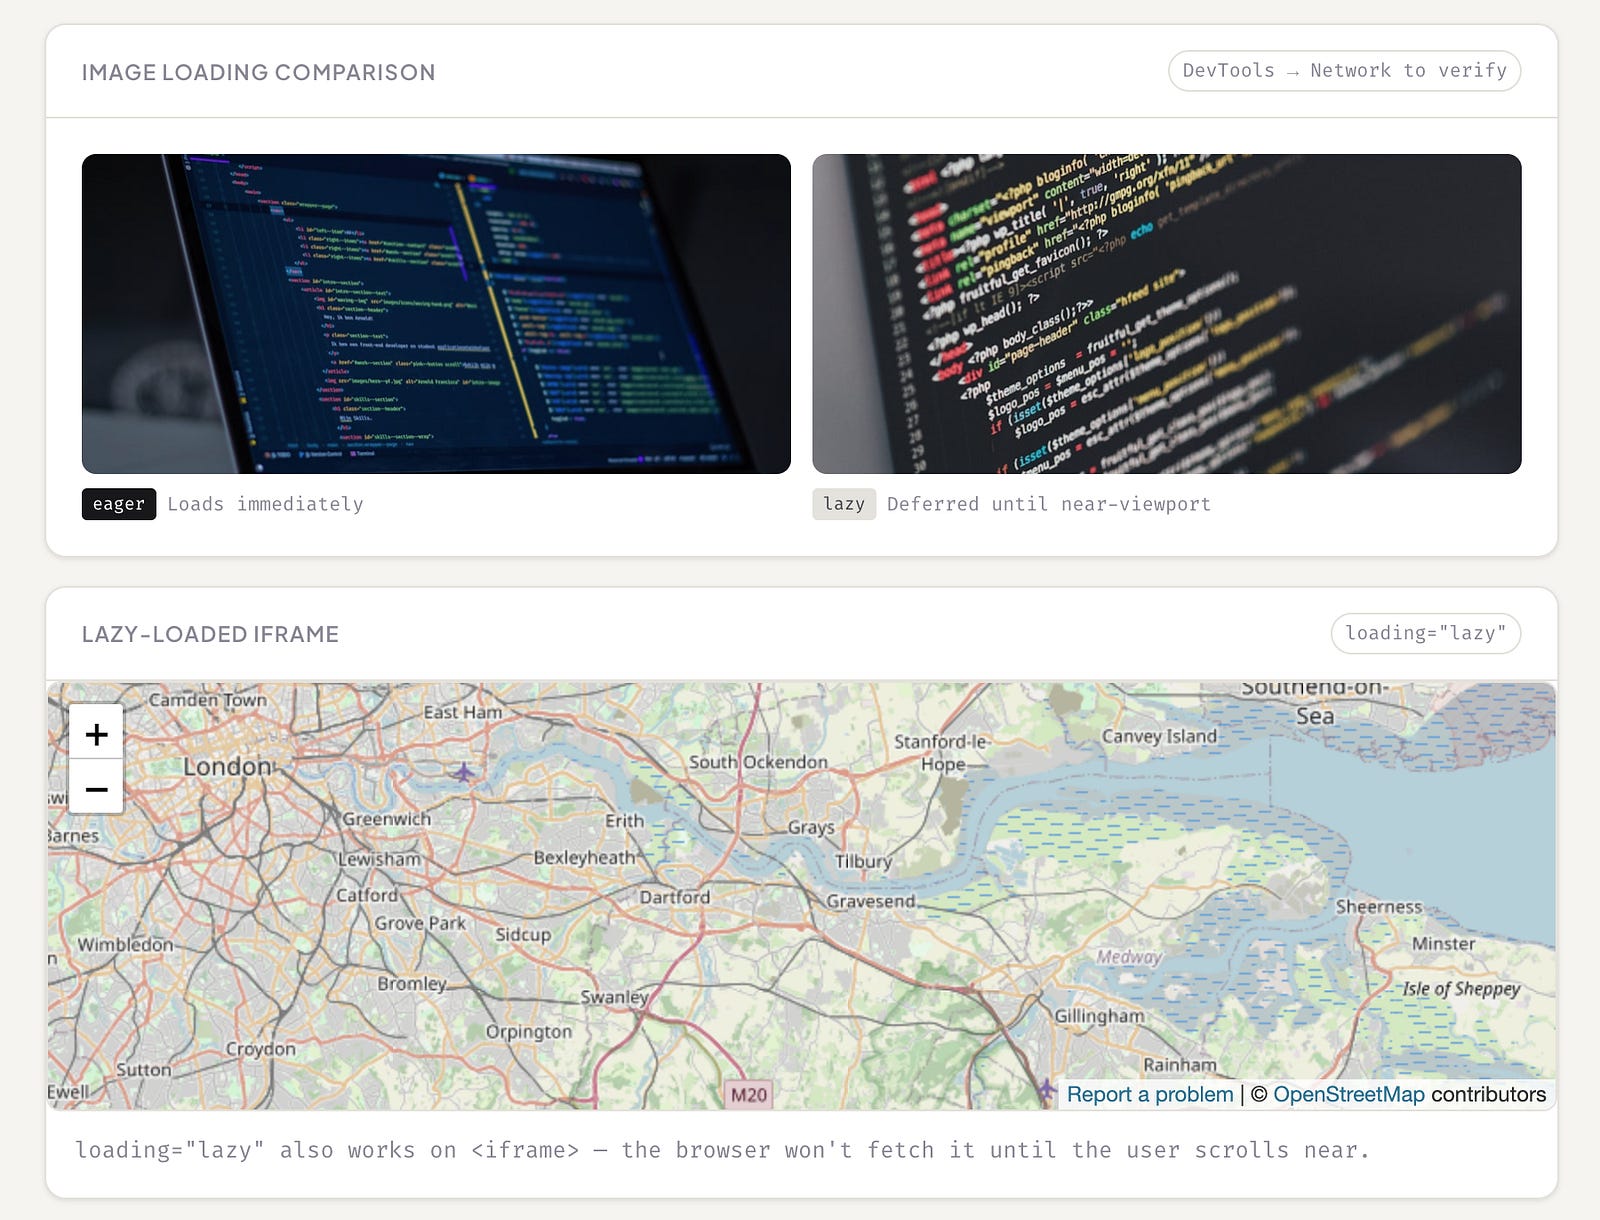Click the South Ockendon label on map
This screenshot has width=1600, height=1220.
point(758,762)
